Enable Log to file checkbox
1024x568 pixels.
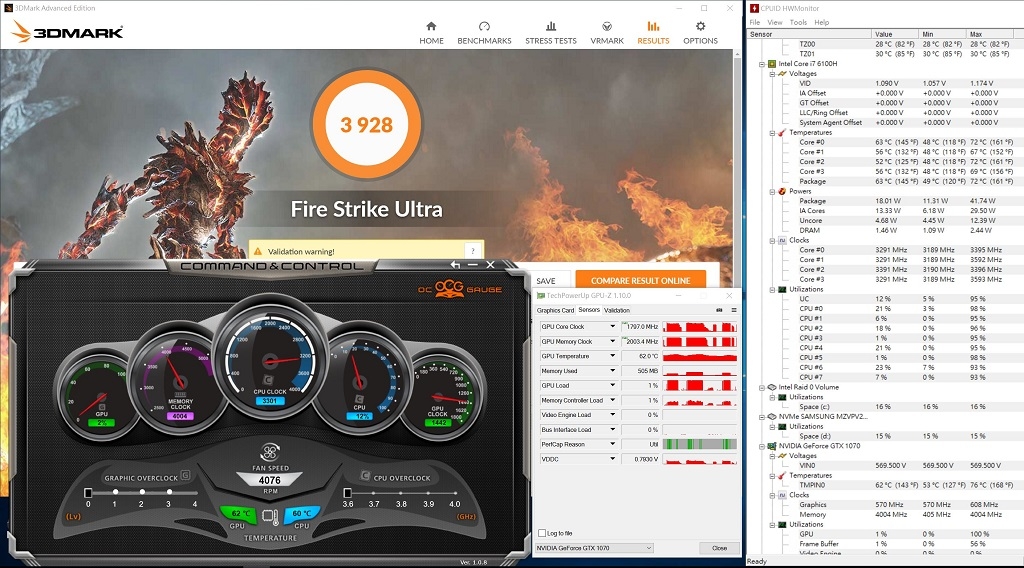click(542, 533)
